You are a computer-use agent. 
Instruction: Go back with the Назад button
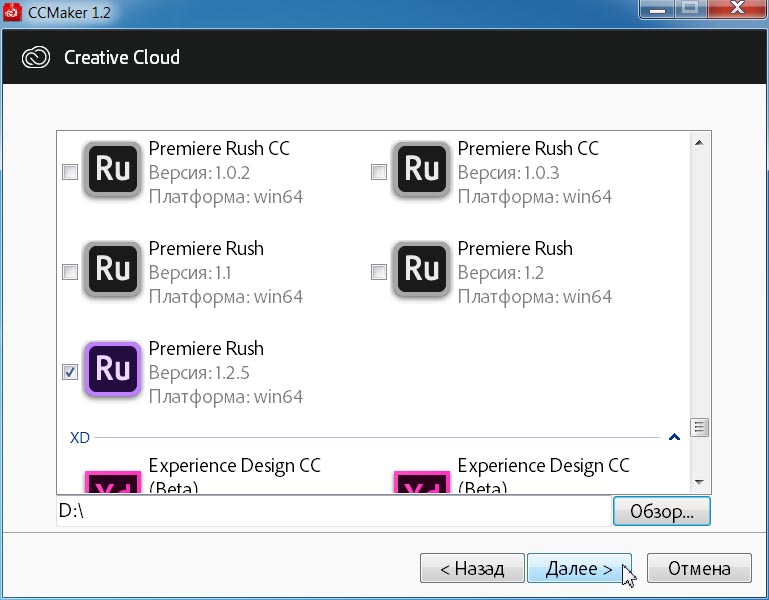pyautogui.click(x=472, y=568)
